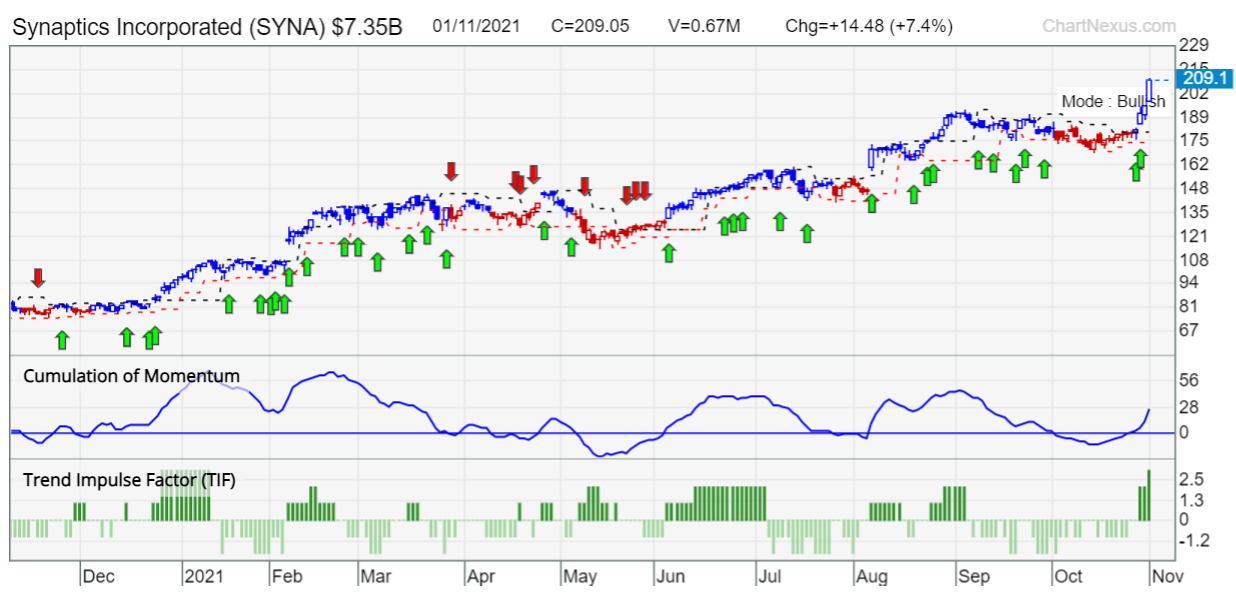This screenshot has width=1236, height=592.
Task: Click the Apr month label
Action: [x=483, y=577]
